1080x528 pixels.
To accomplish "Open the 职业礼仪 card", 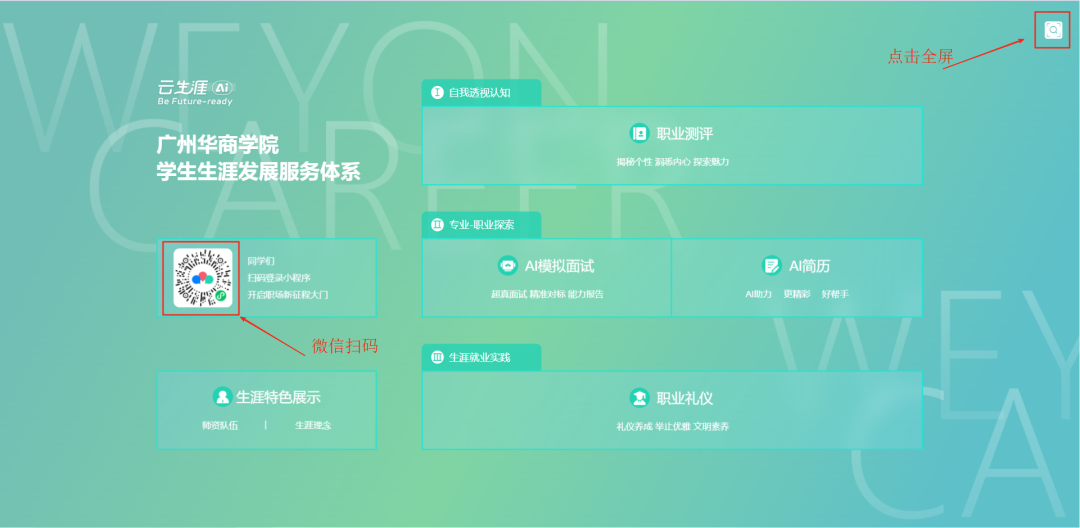I will (672, 410).
